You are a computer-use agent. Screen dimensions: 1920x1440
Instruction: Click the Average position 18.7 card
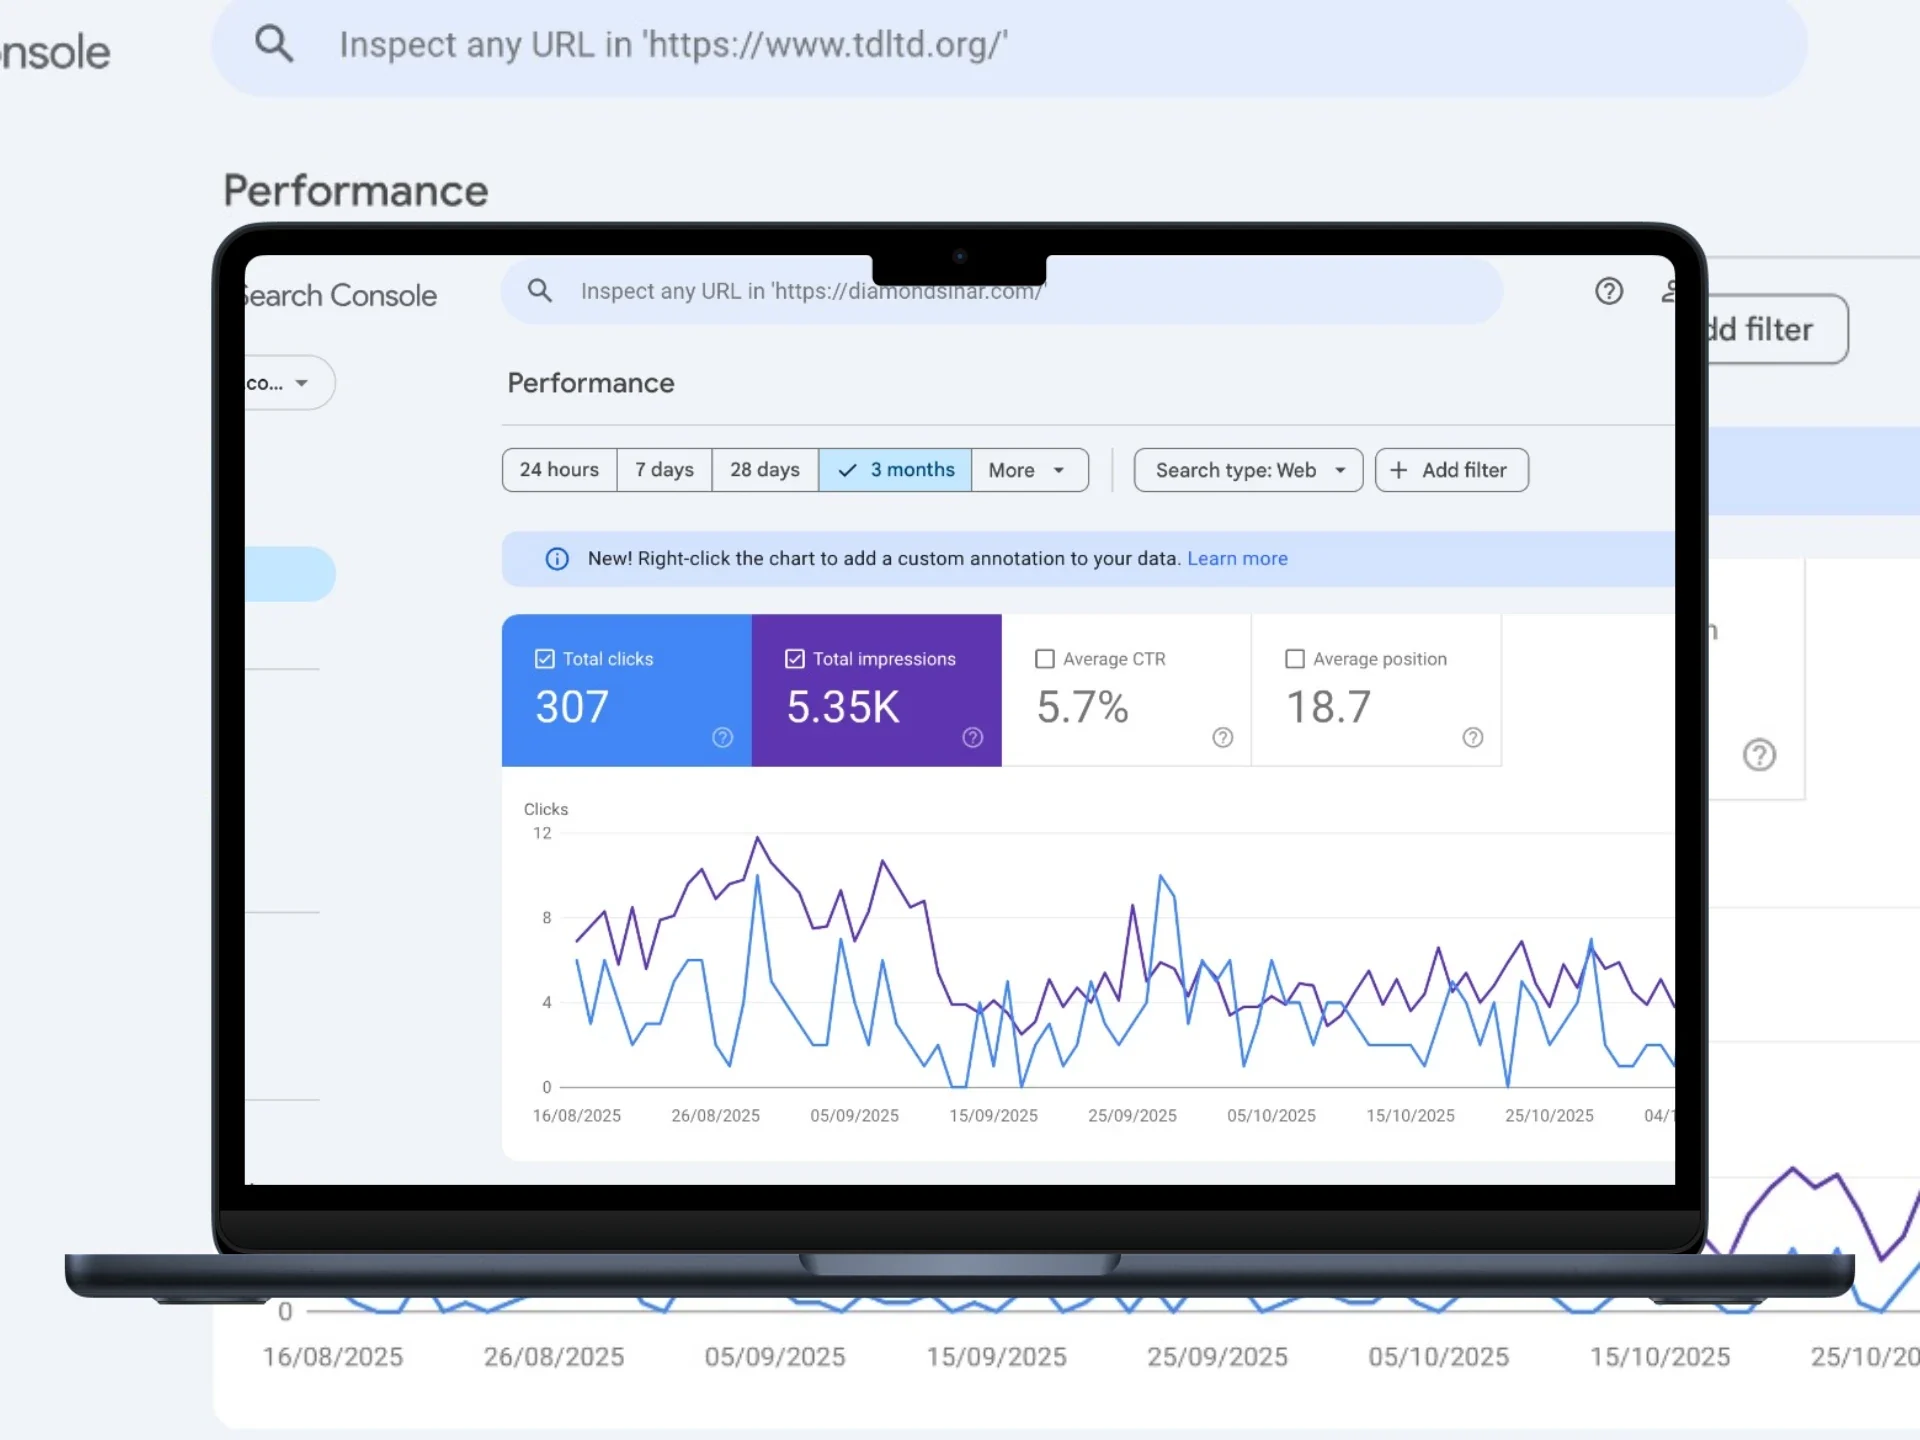[x=1376, y=690]
